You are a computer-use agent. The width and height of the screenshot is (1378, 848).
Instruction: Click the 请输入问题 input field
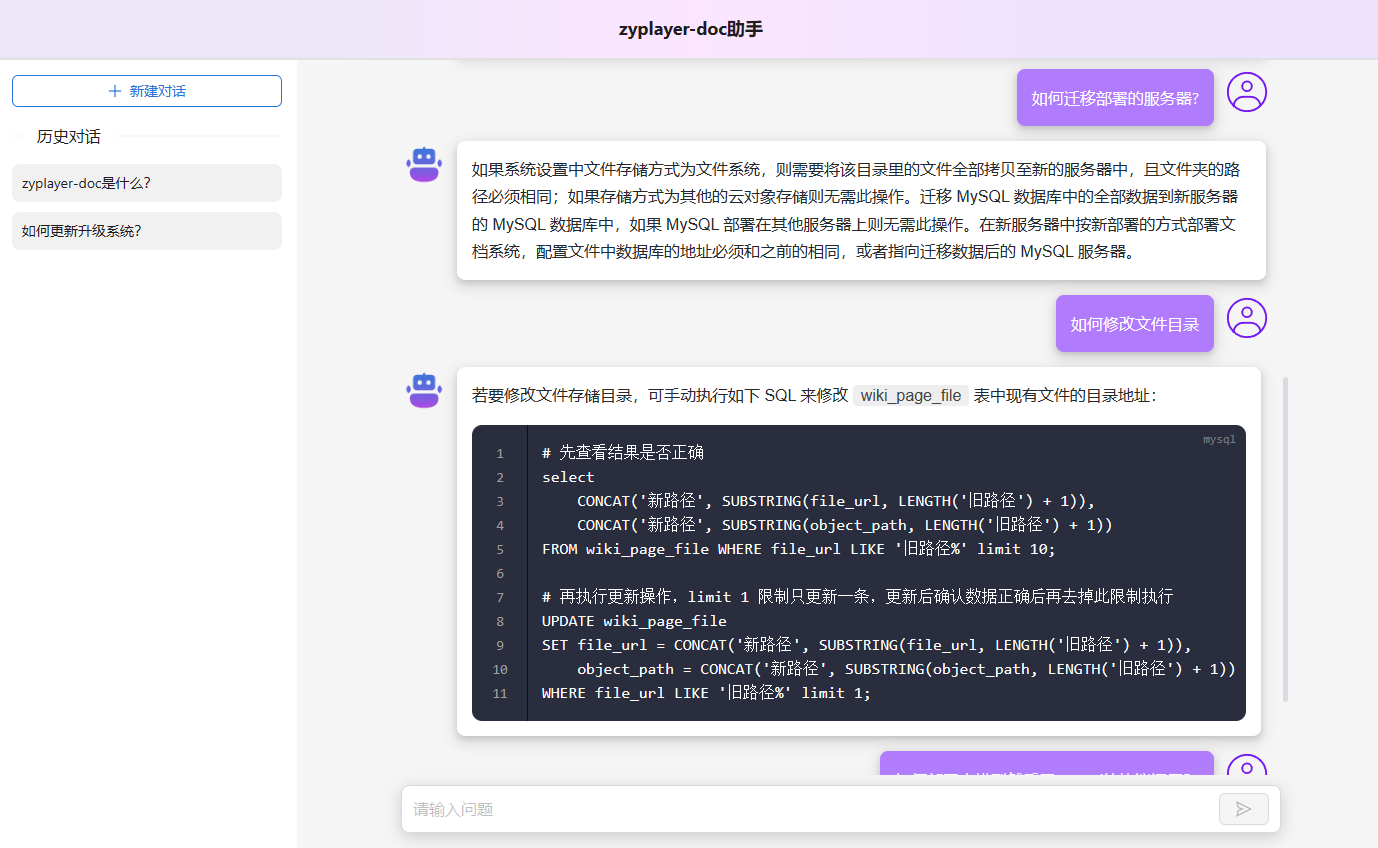coord(811,809)
